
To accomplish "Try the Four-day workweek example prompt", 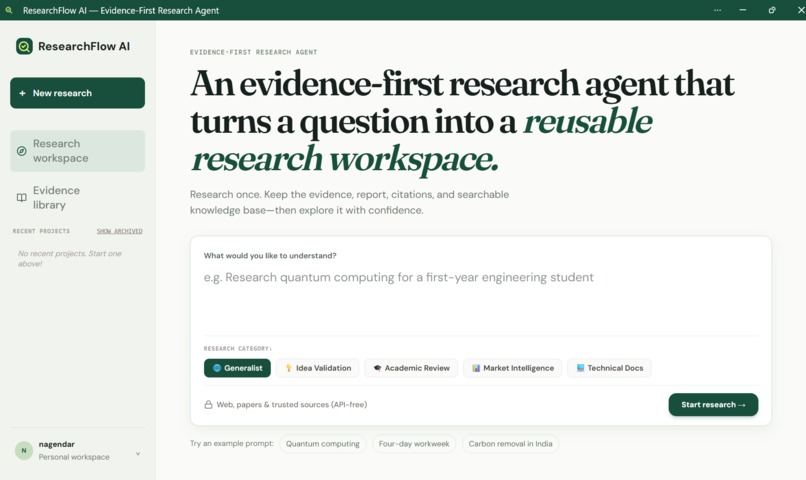I will (x=414, y=444).
